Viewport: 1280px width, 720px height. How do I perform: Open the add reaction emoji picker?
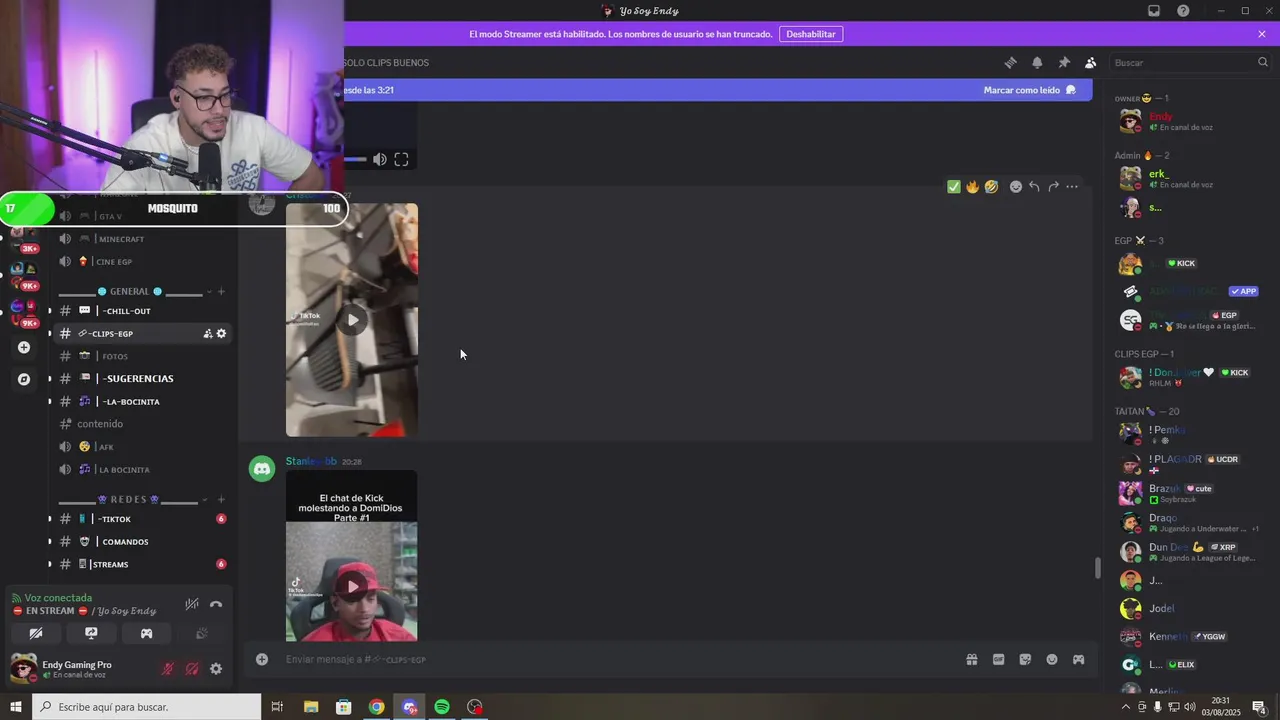(x=1016, y=186)
